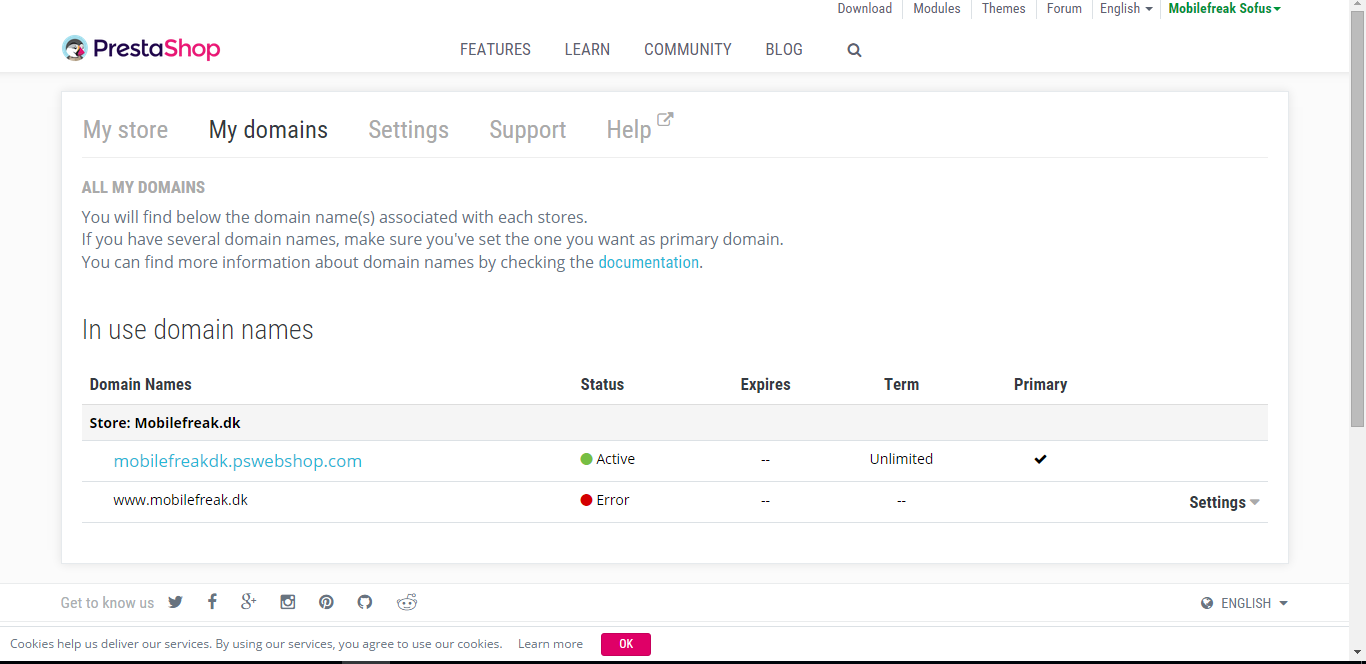Open the Reddit social icon
1366x664 pixels.
pyautogui.click(x=406, y=602)
